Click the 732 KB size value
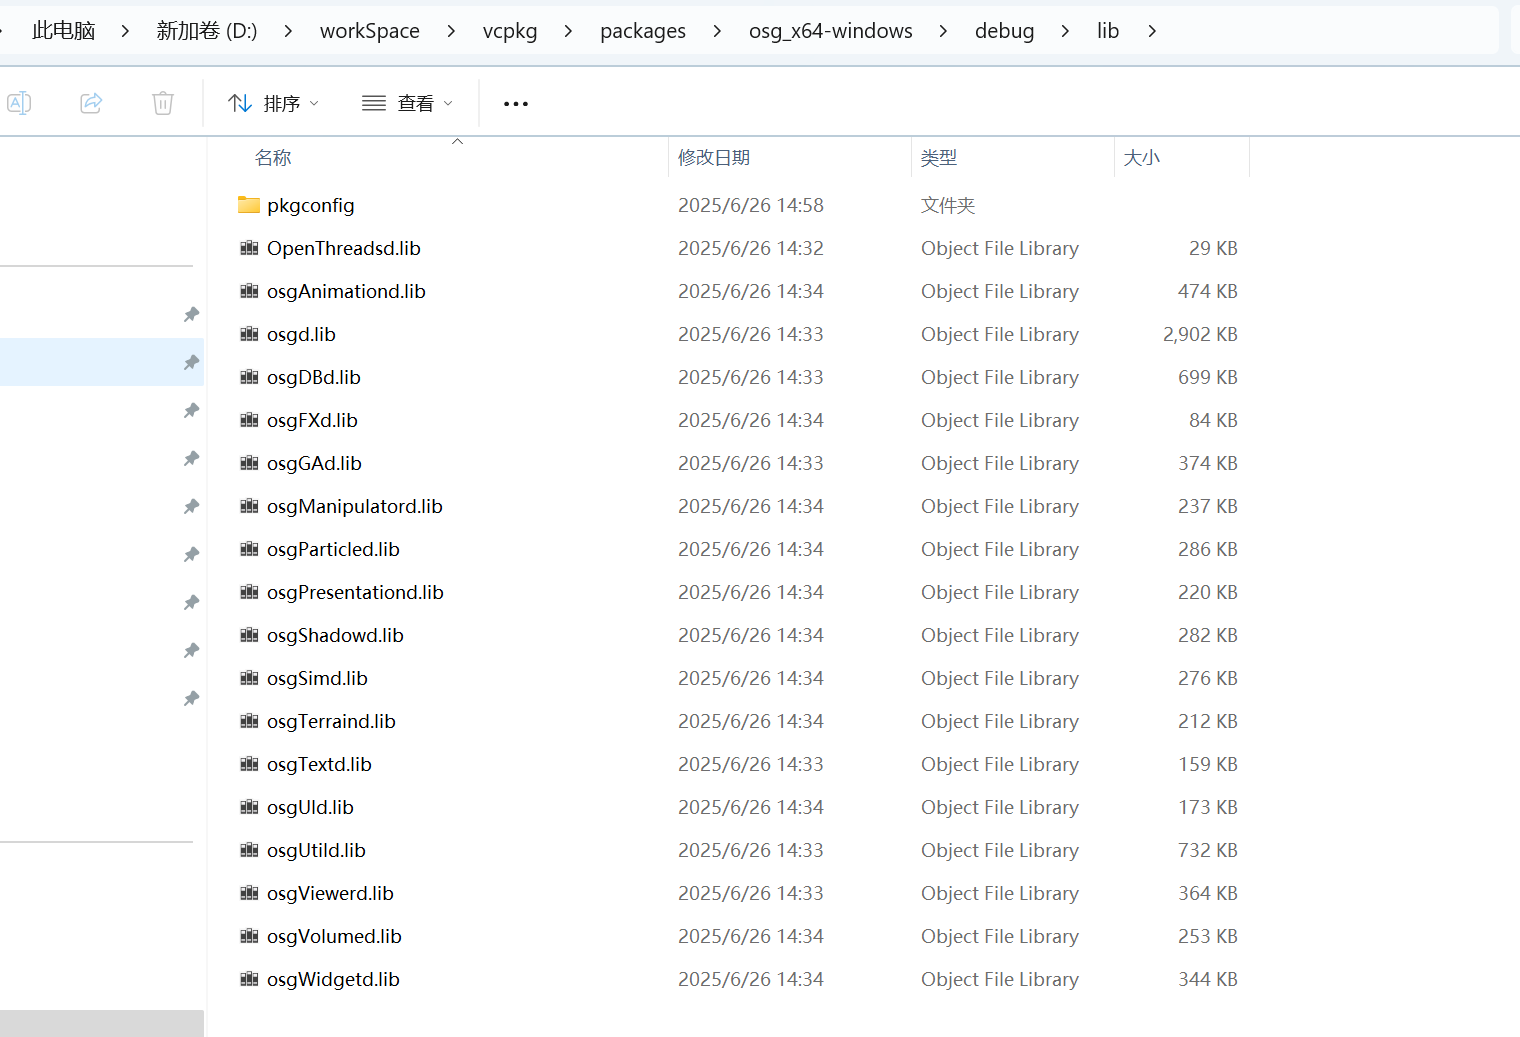1520x1037 pixels. (x=1208, y=850)
